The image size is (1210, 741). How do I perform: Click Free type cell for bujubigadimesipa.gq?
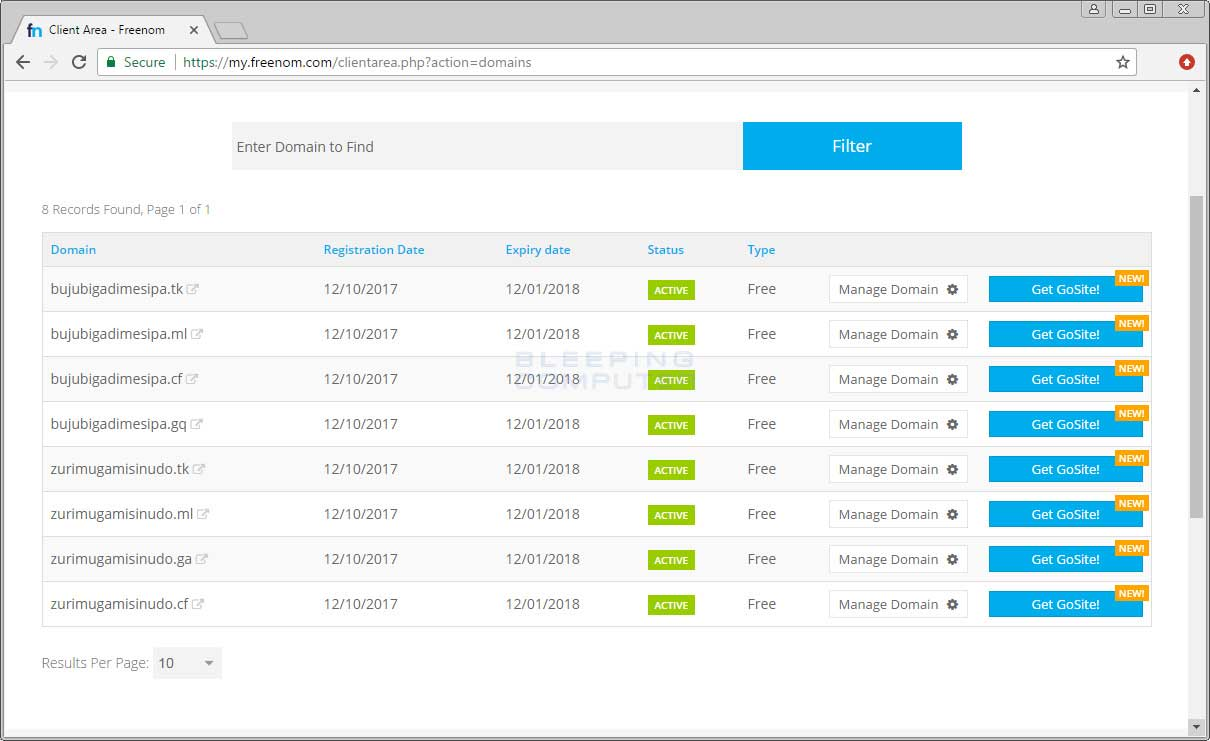coord(761,424)
